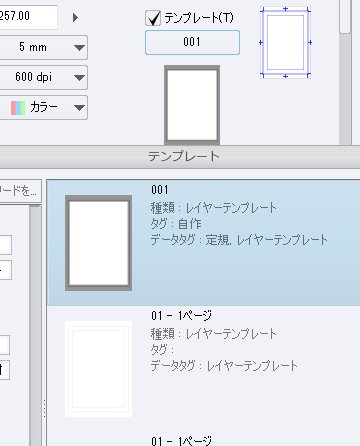Click the upper panel vertical scrollbar

pos(345,72)
